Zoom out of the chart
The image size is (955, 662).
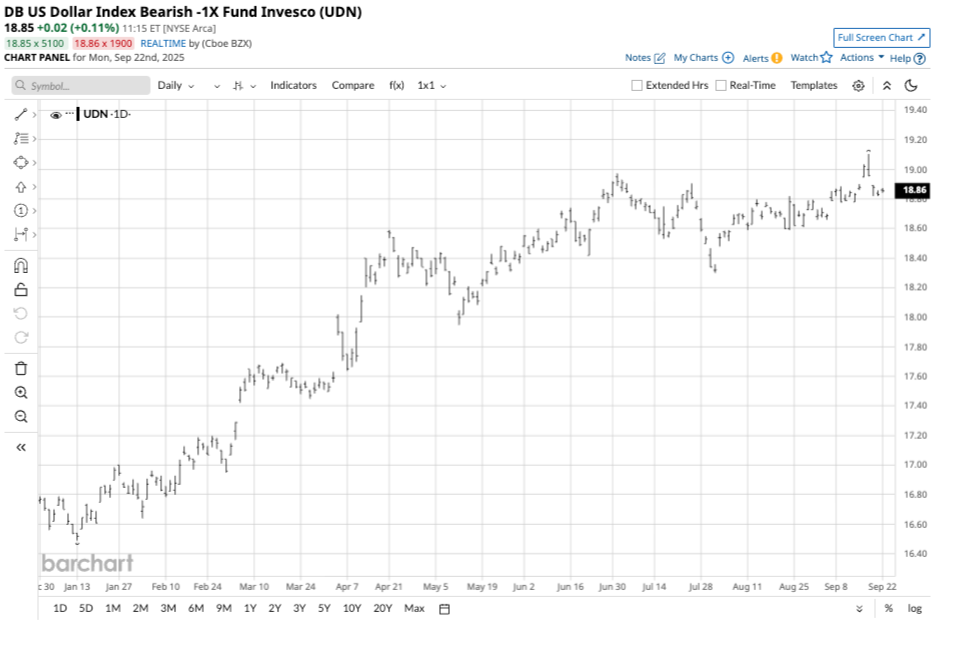21,417
